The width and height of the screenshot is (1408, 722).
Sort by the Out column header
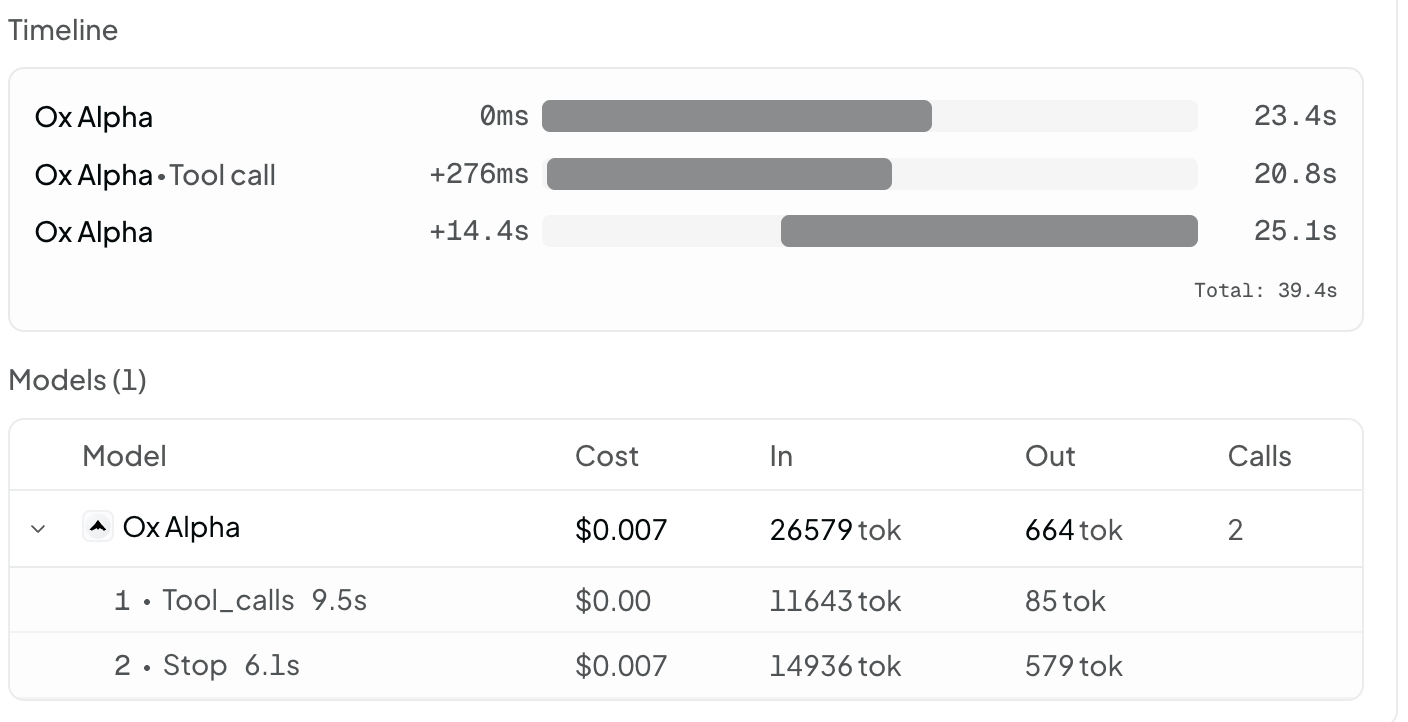(1050, 456)
